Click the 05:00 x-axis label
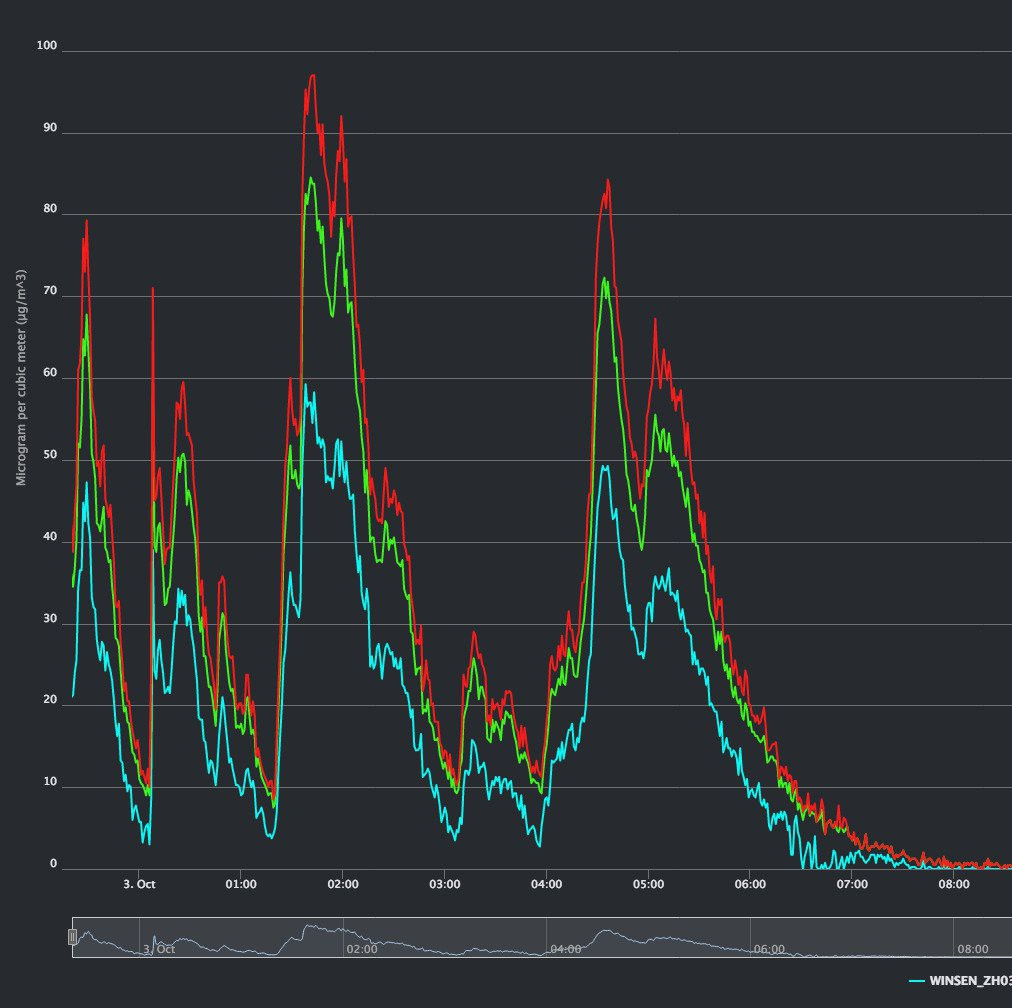The width and height of the screenshot is (1012, 1008). [648, 884]
